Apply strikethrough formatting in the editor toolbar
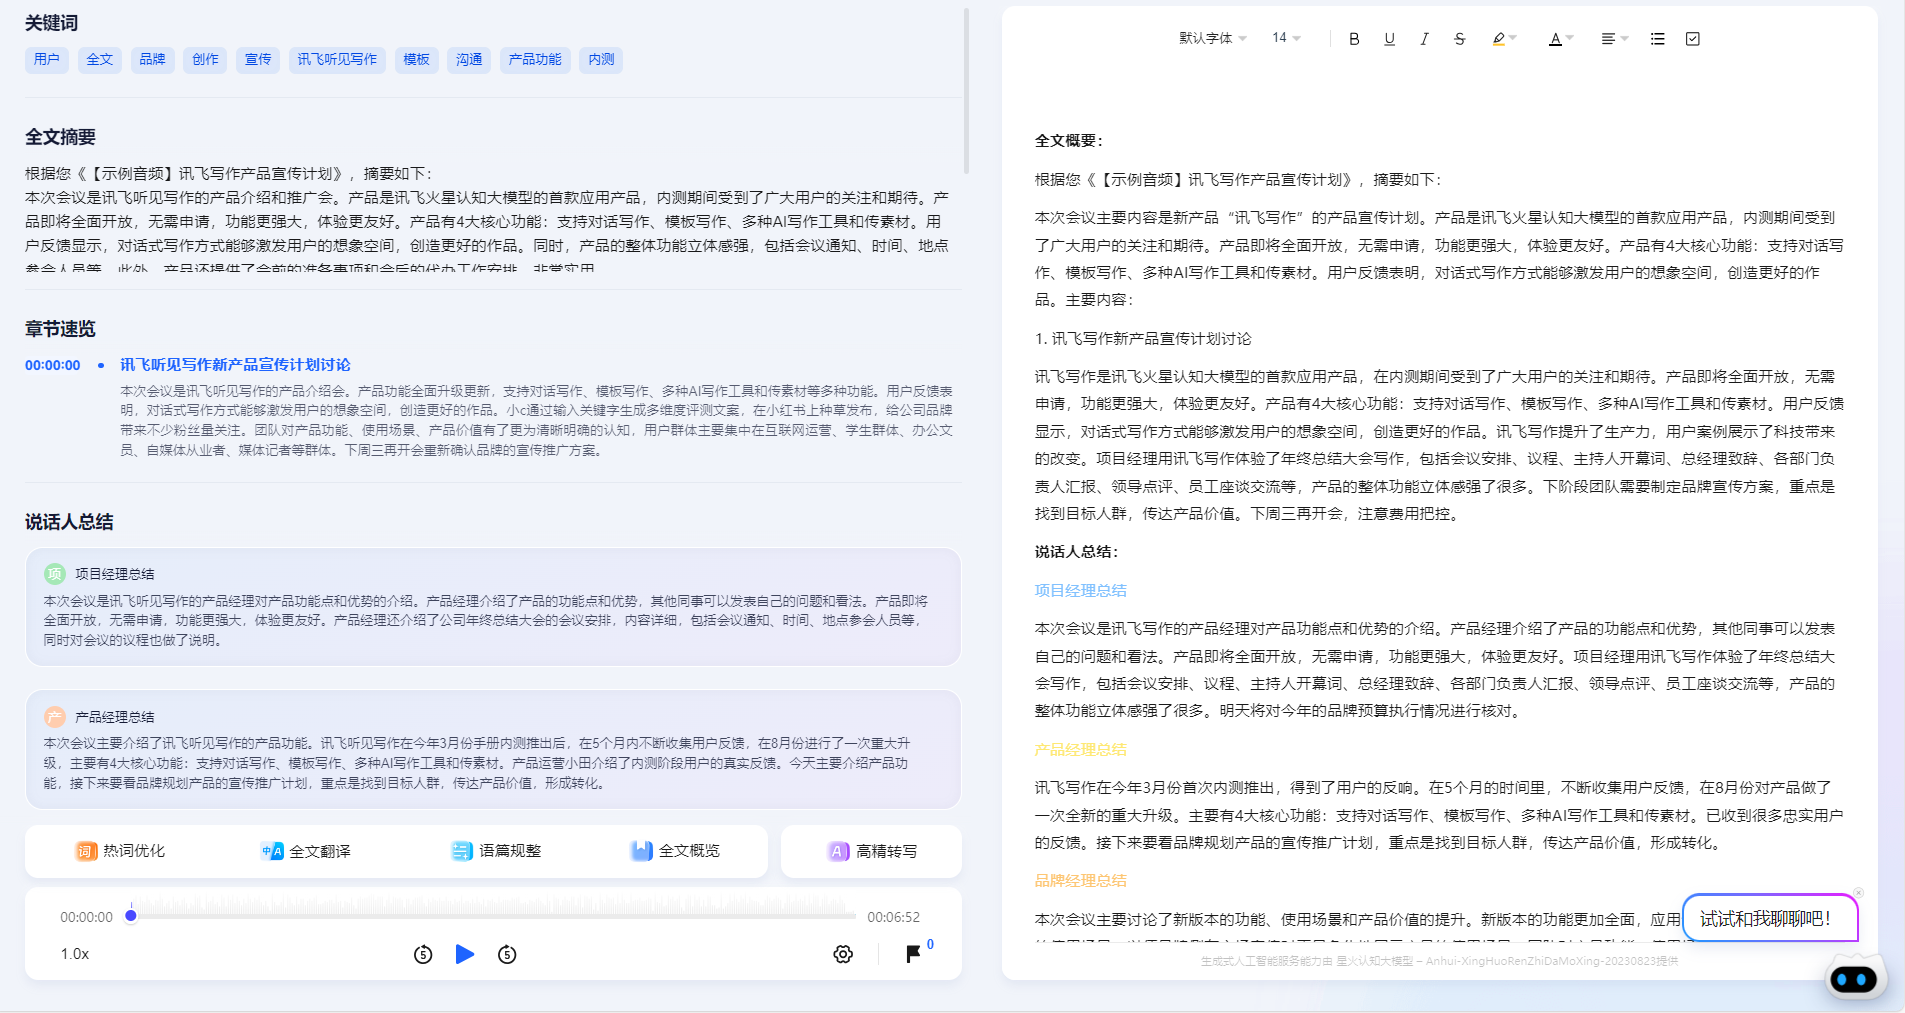Screen dimensions: 1905x1013 point(1460,39)
